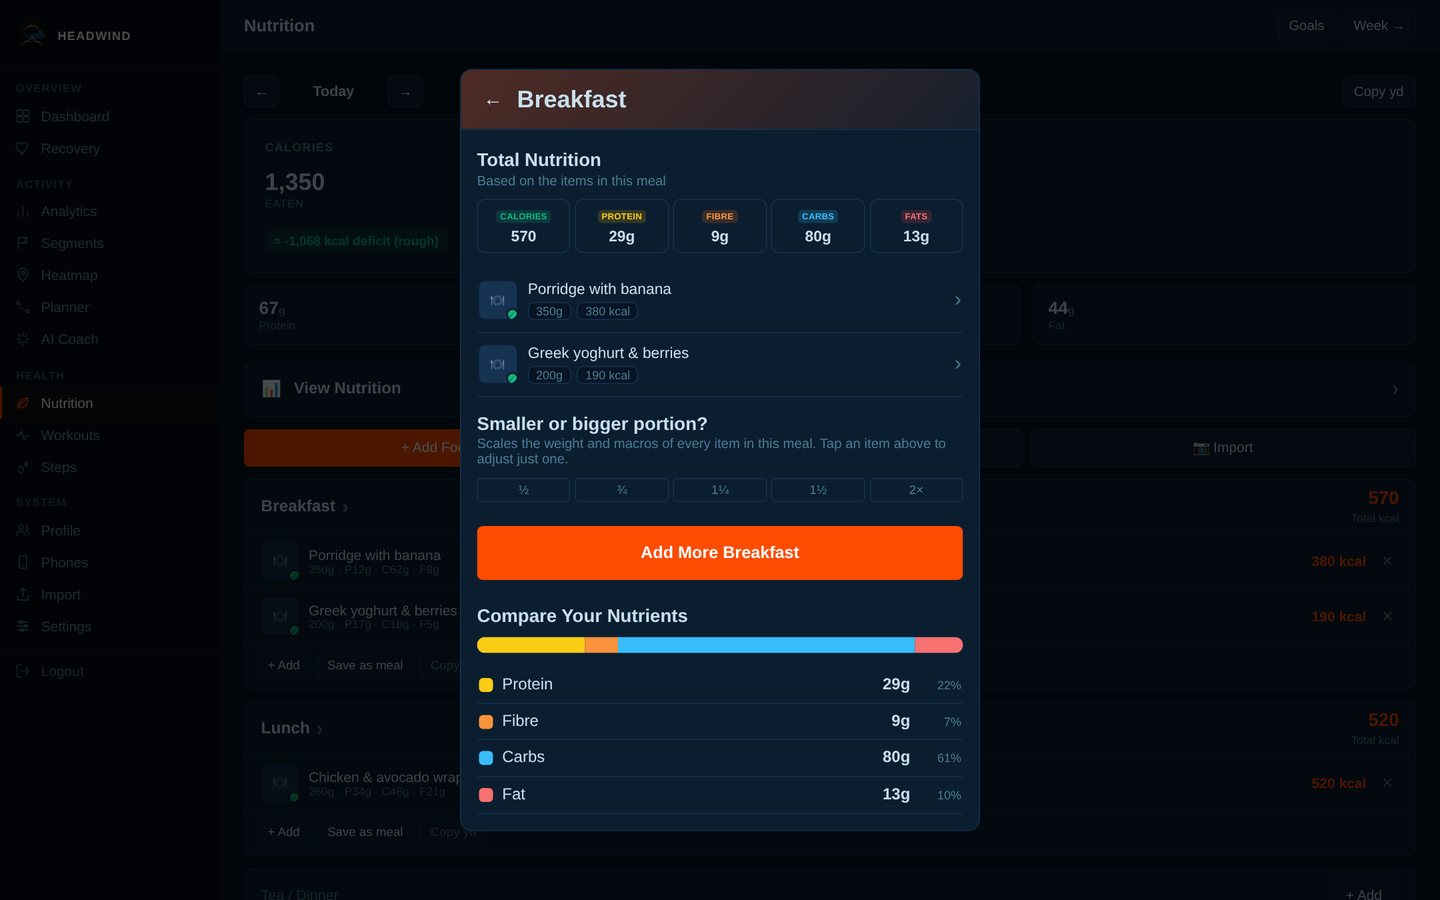Click the Porridge with banana food icon in modal
1440x900 pixels.
[498, 300]
